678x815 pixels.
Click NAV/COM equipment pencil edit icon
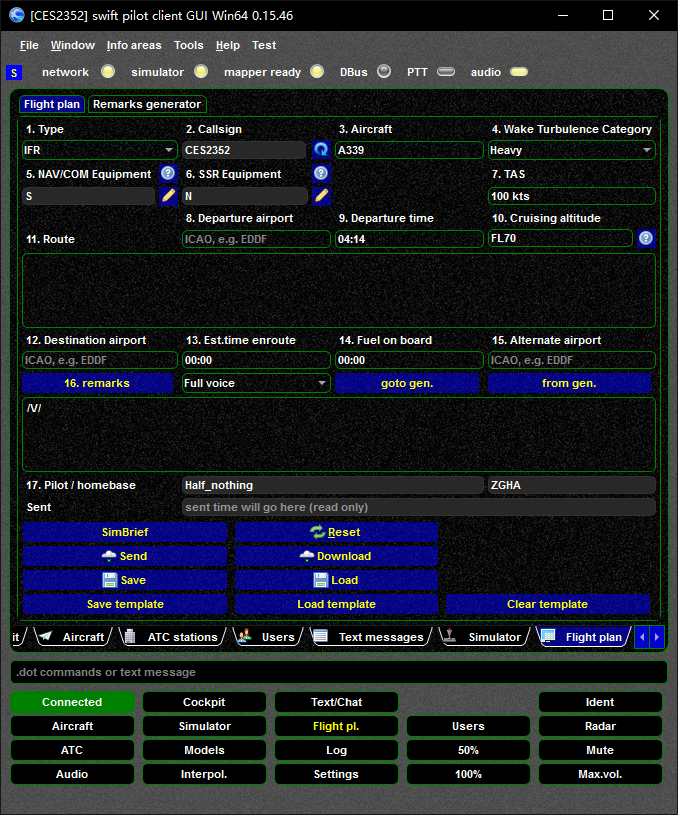[x=168, y=196]
